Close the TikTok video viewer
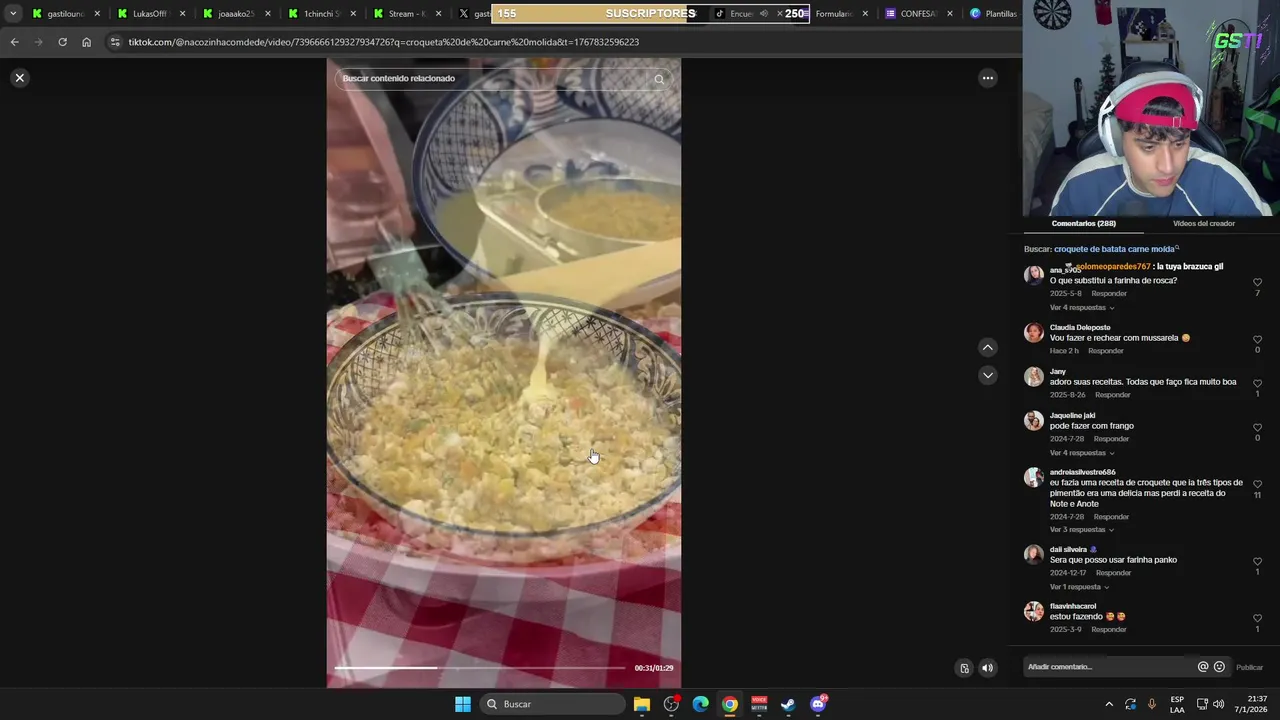The width and height of the screenshot is (1280, 720). coord(19,78)
